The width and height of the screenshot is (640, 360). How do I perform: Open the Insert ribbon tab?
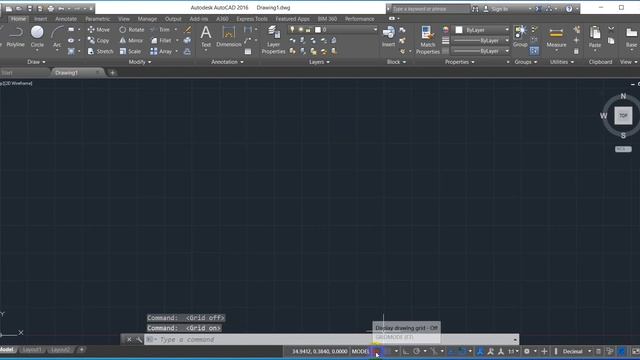tap(40, 19)
